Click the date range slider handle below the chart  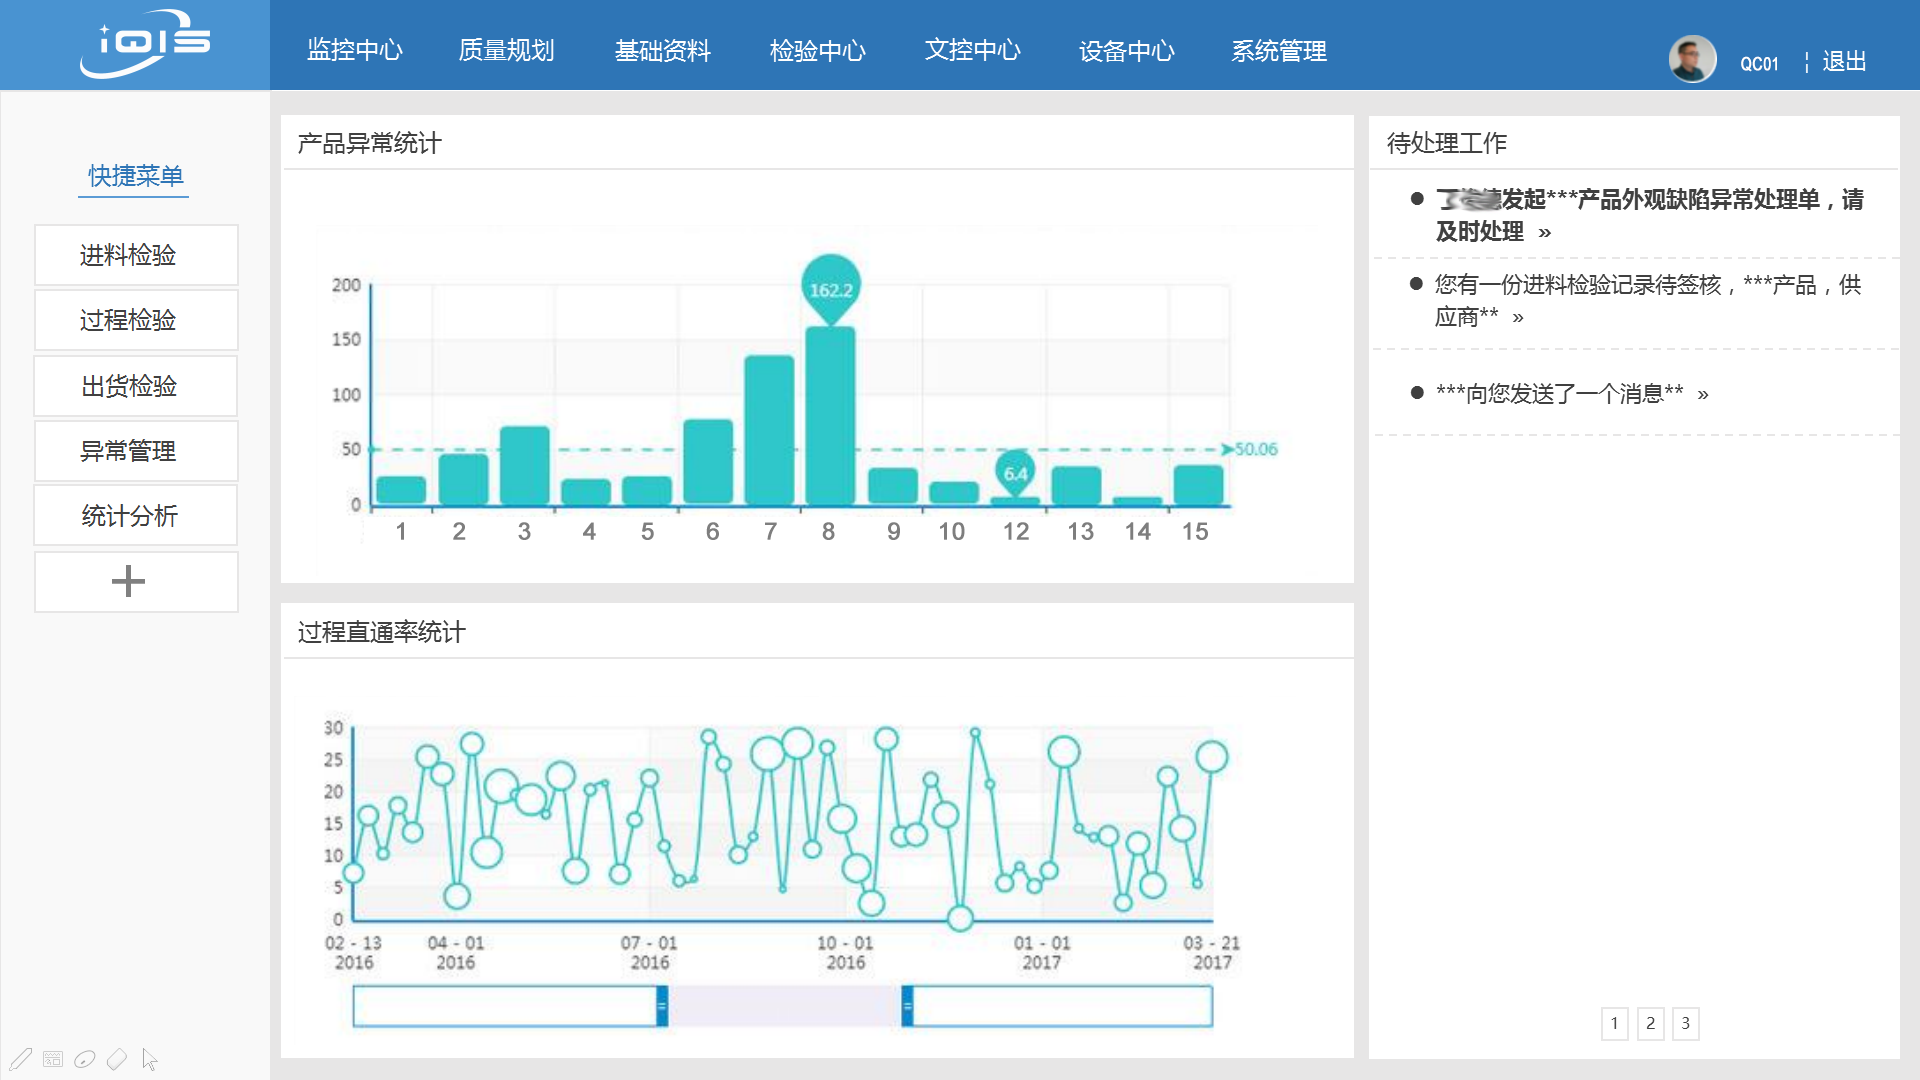point(662,1007)
